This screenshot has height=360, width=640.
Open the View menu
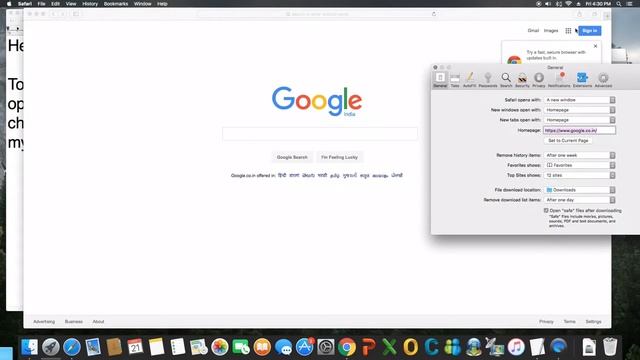click(x=71, y=4)
